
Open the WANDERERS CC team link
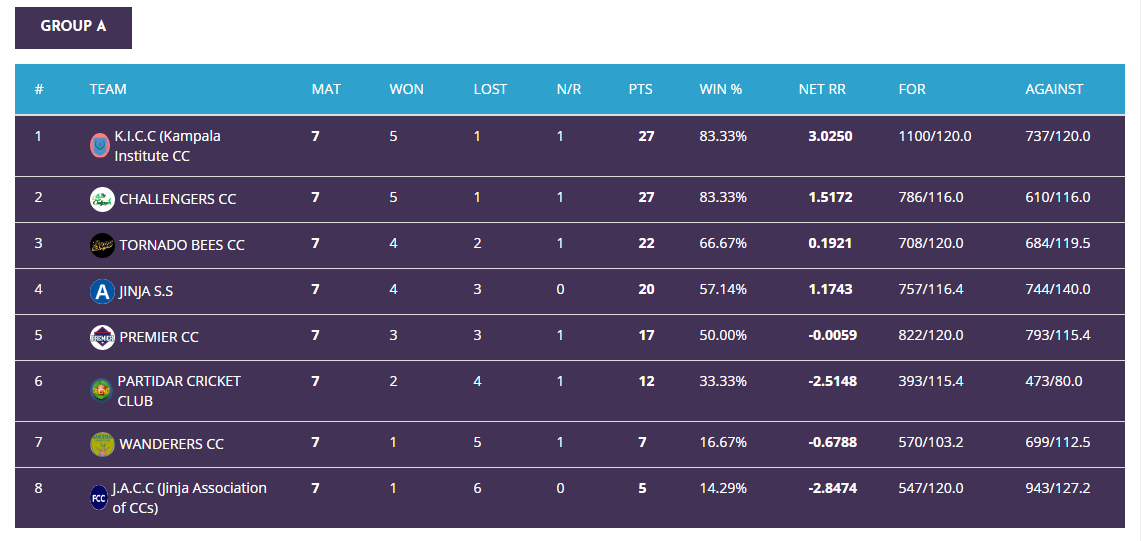[171, 444]
